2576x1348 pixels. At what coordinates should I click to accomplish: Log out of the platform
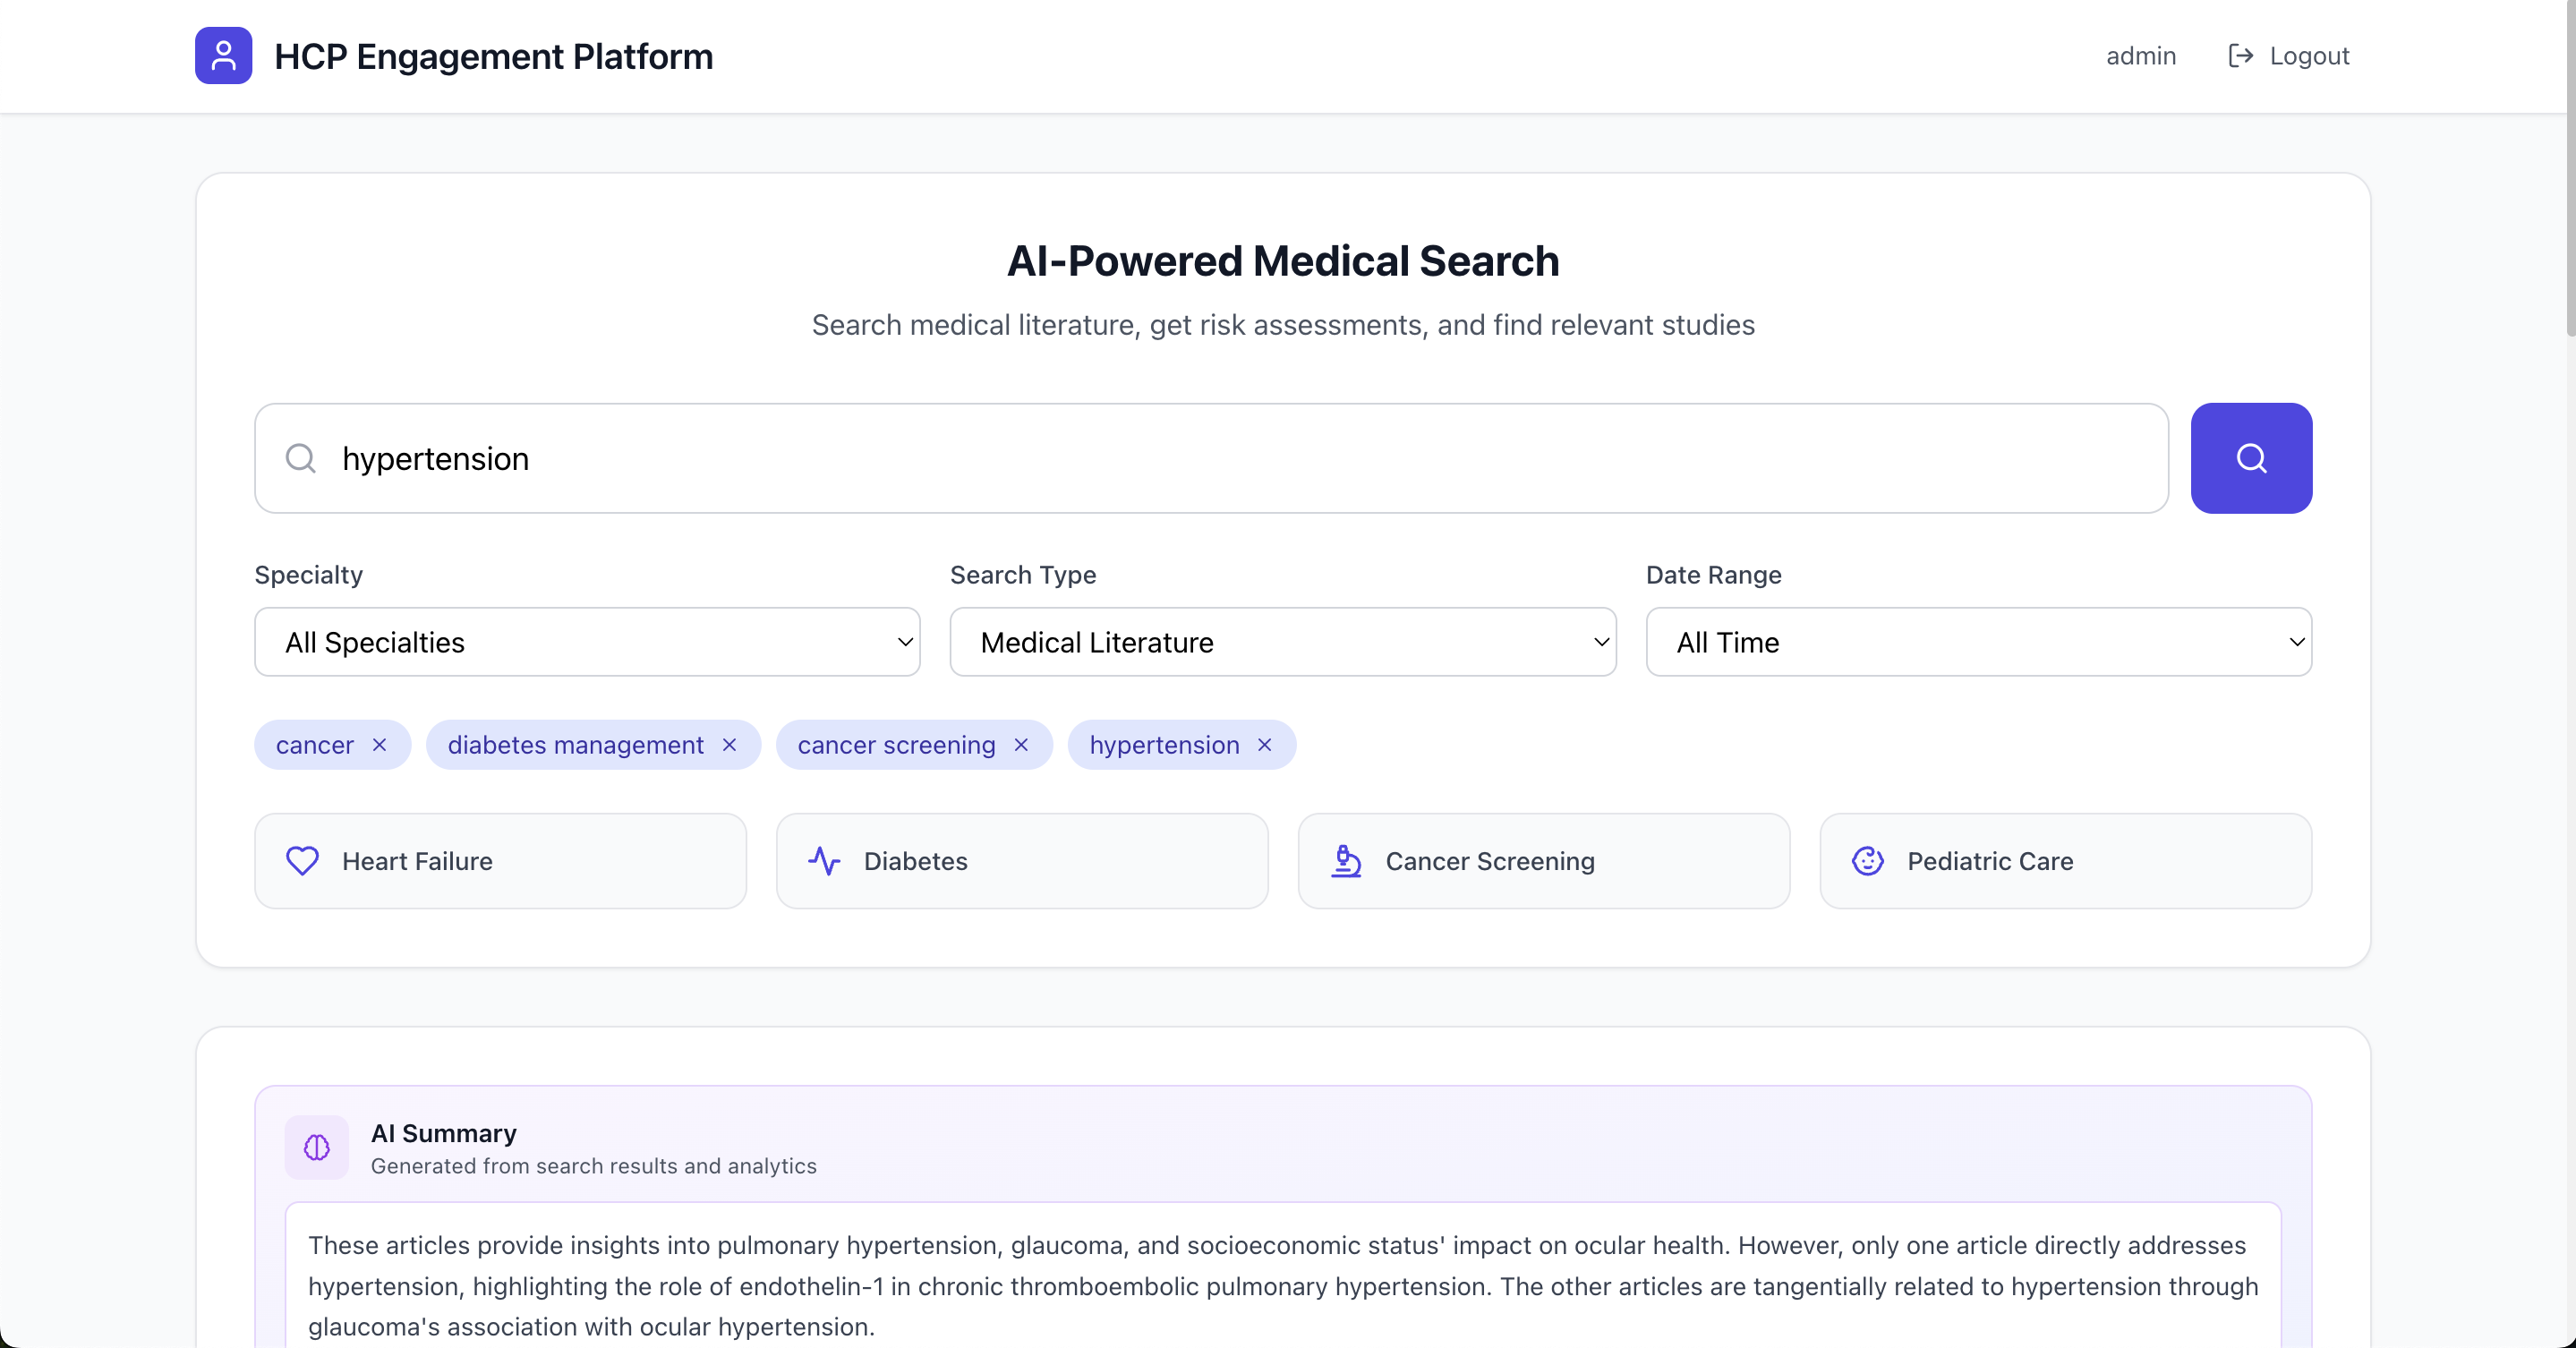[2288, 56]
